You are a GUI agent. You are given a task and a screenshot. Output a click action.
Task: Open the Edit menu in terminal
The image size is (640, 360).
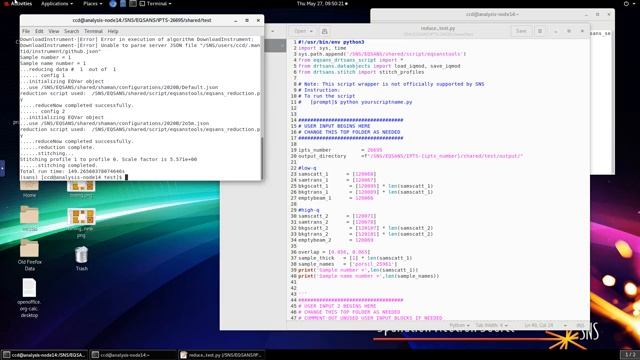pos(39,31)
